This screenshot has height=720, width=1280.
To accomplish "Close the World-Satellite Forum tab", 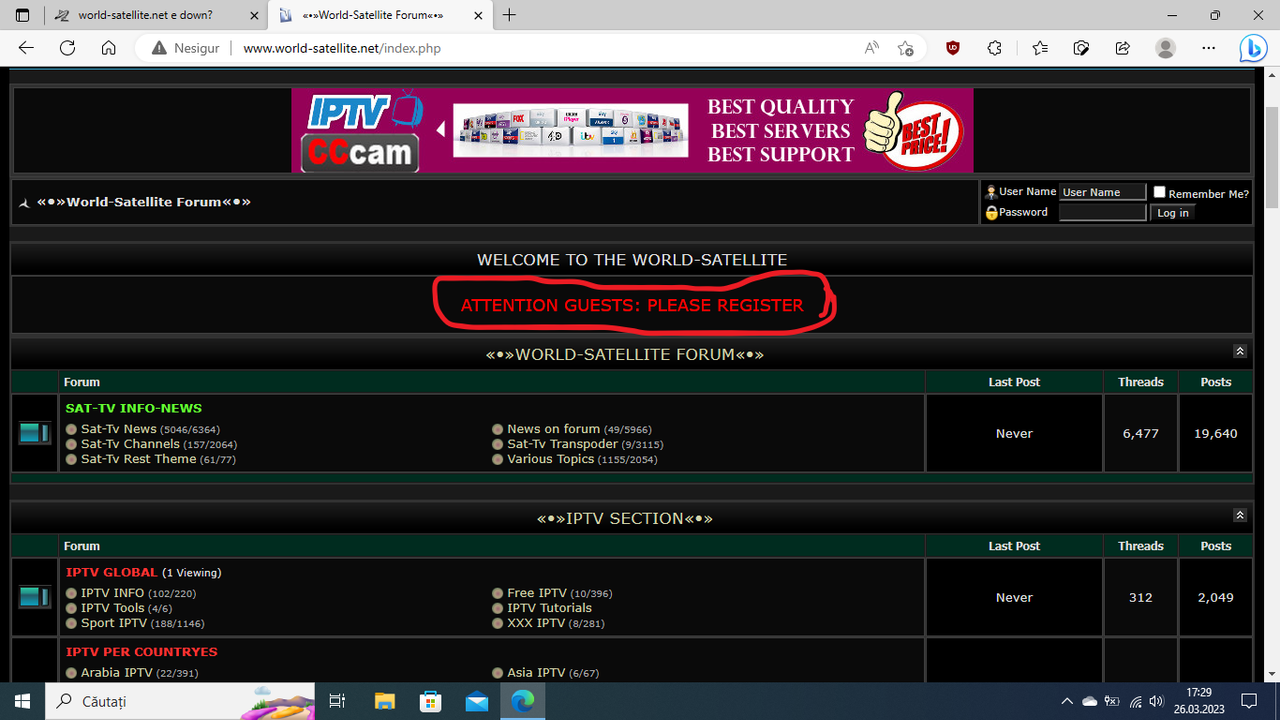I will click(x=479, y=15).
